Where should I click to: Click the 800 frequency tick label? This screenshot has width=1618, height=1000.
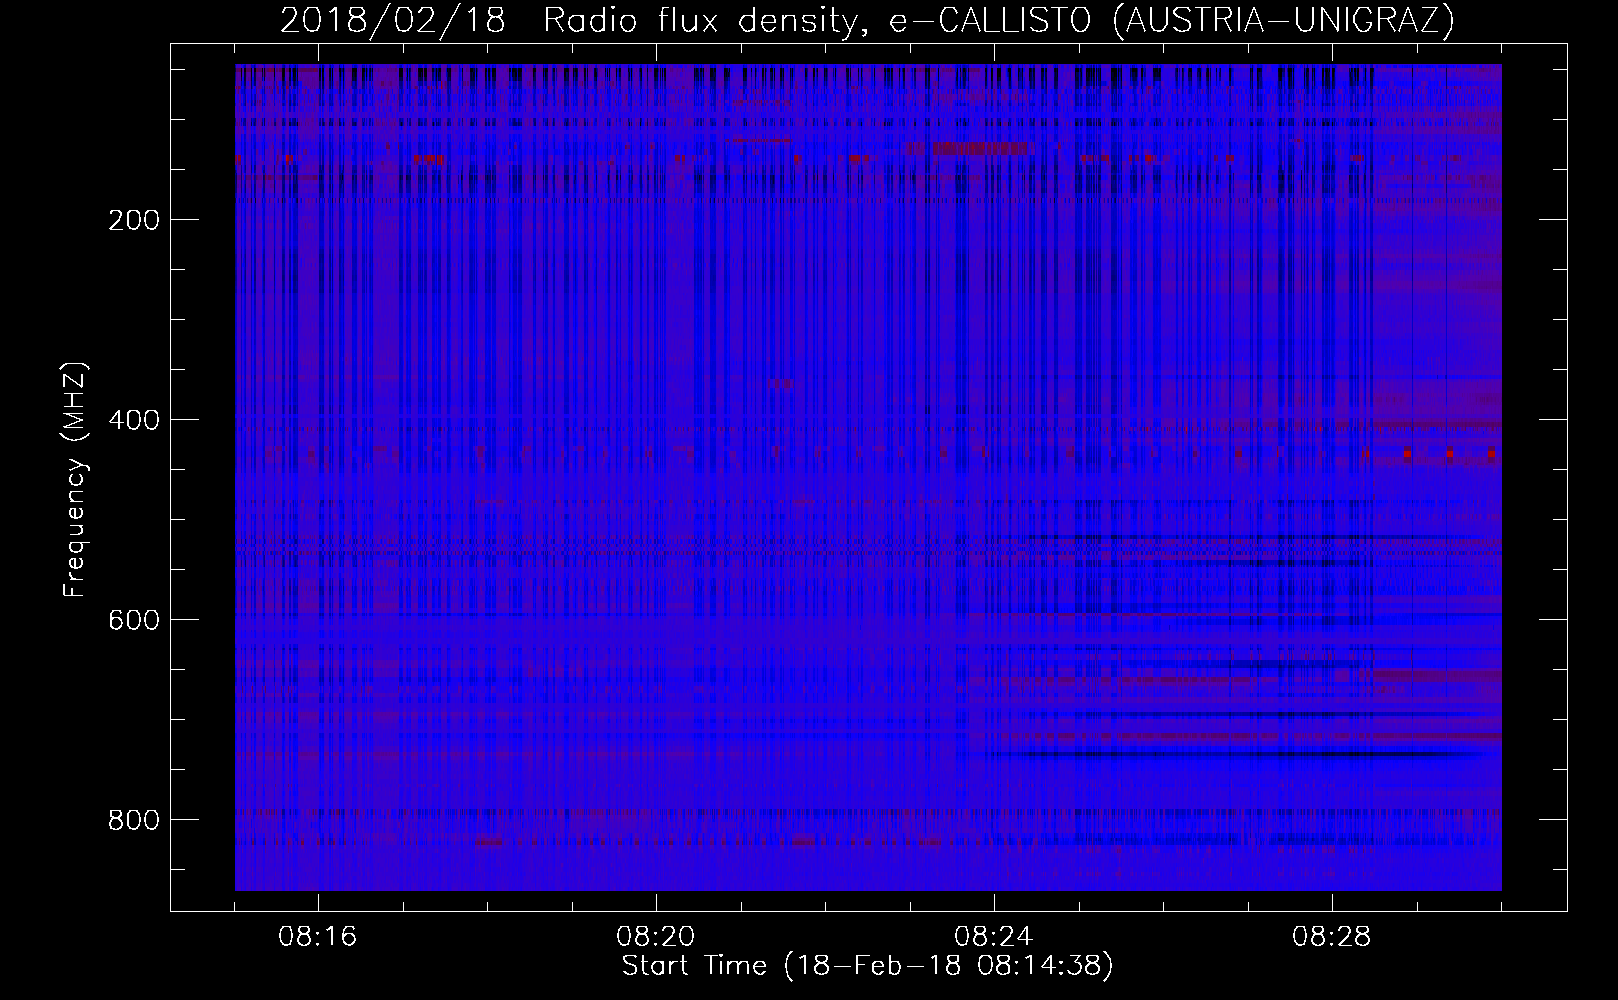[134, 820]
